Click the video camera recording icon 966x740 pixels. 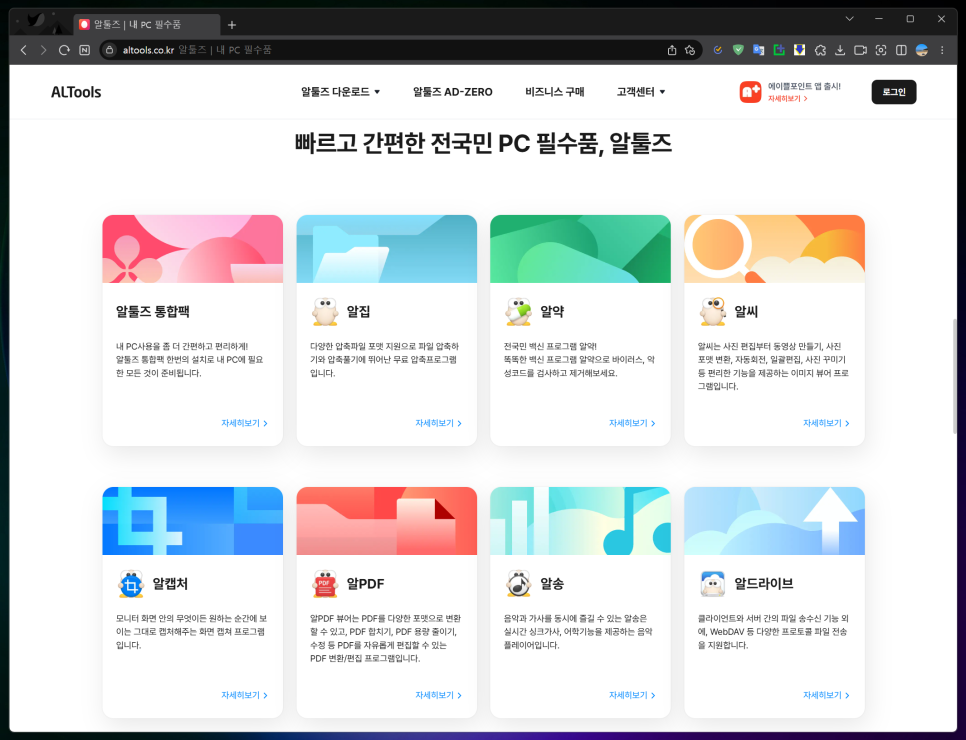tap(861, 50)
